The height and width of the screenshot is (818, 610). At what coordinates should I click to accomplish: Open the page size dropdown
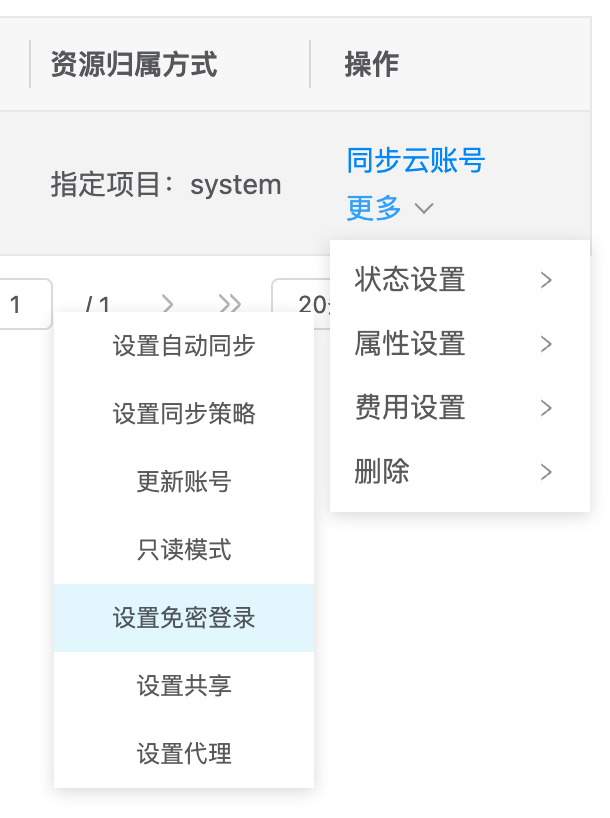coord(302,303)
